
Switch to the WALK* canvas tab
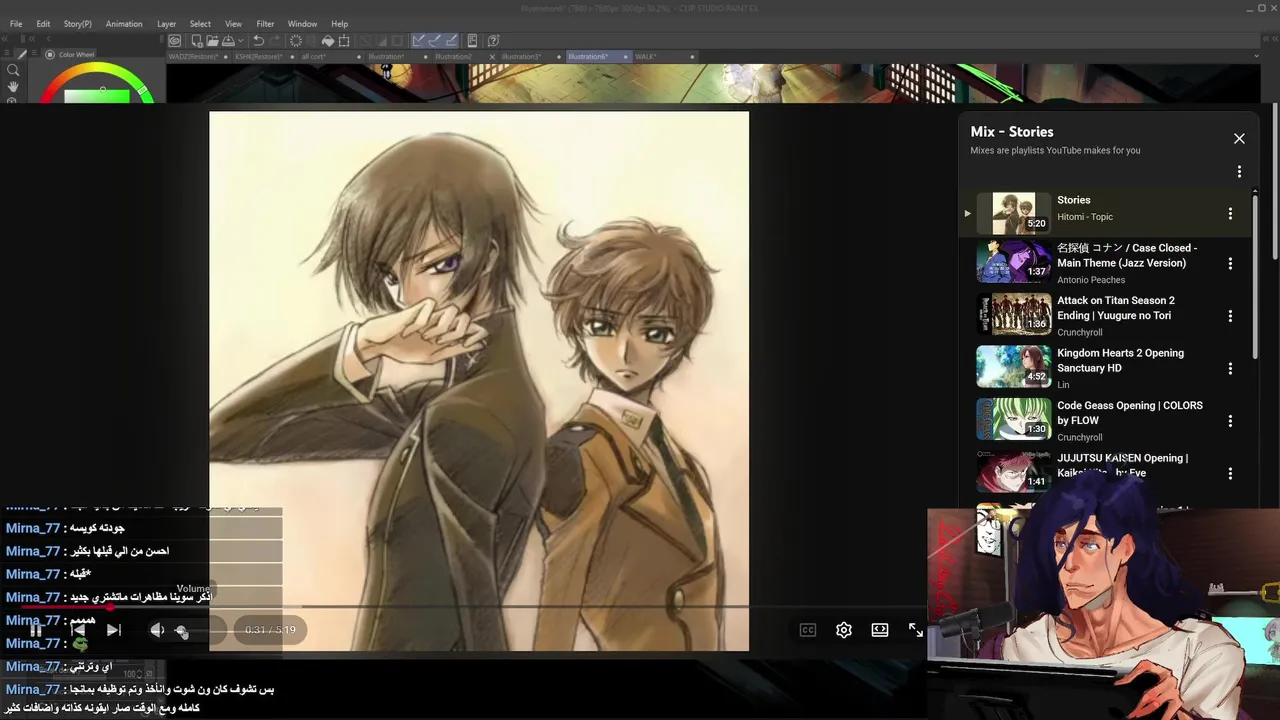click(645, 57)
